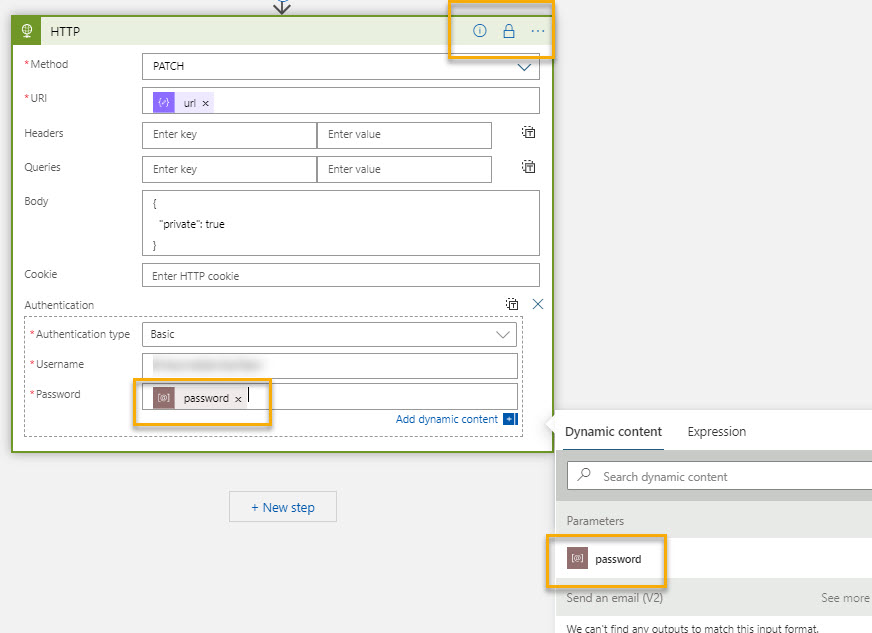The width and height of the screenshot is (872, 633).
Task: Click See more for Send an email (V2)
Action: 845,598
